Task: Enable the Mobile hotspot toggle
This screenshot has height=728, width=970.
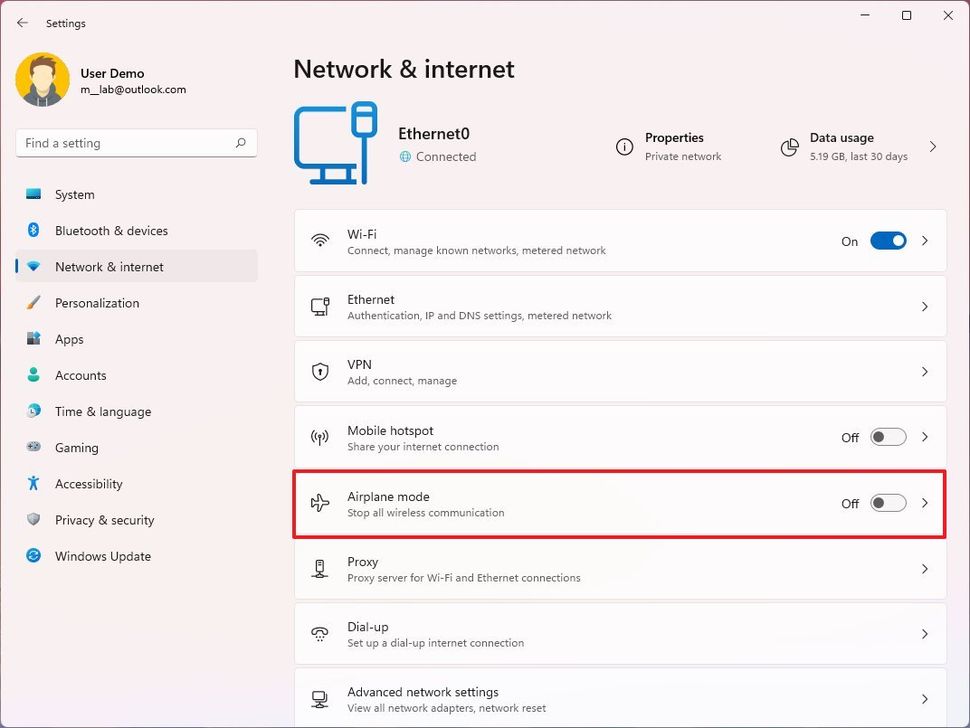Action: (886, 437)
